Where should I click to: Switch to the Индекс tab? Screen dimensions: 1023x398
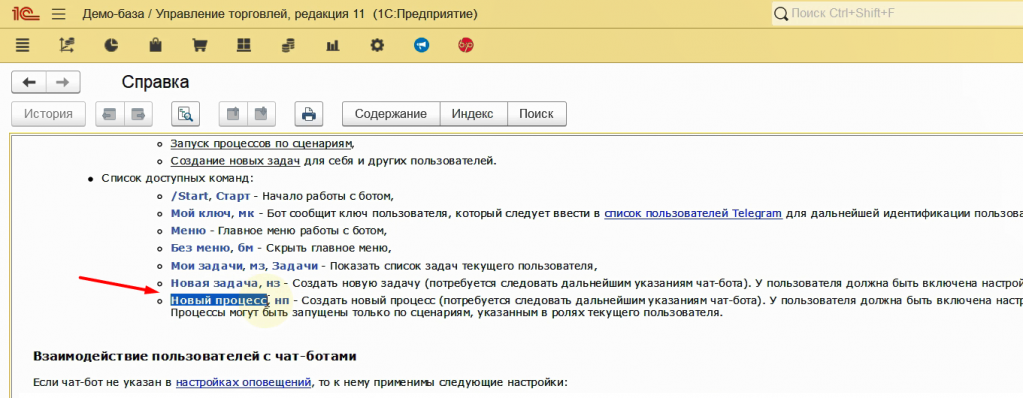[x=473, y=114]
